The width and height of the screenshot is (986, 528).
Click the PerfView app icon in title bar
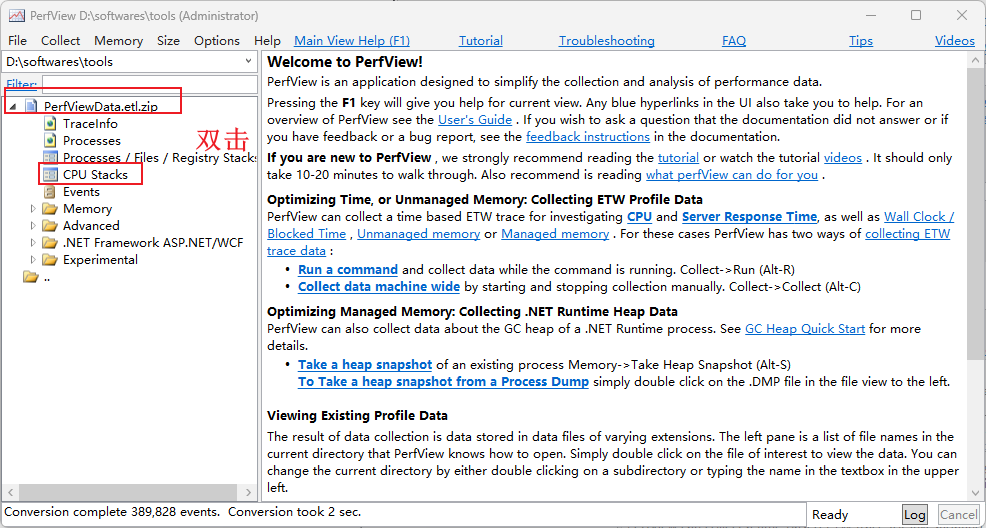click(16, 16)
